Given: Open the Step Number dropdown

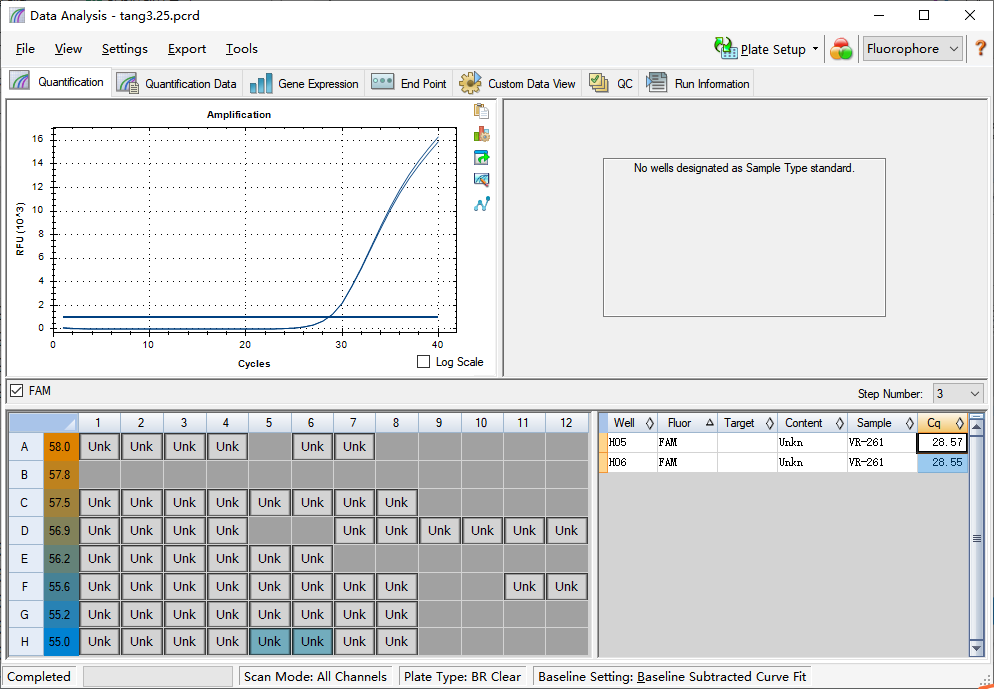Looking at the screenshot, I should click(x=958, y=394).
